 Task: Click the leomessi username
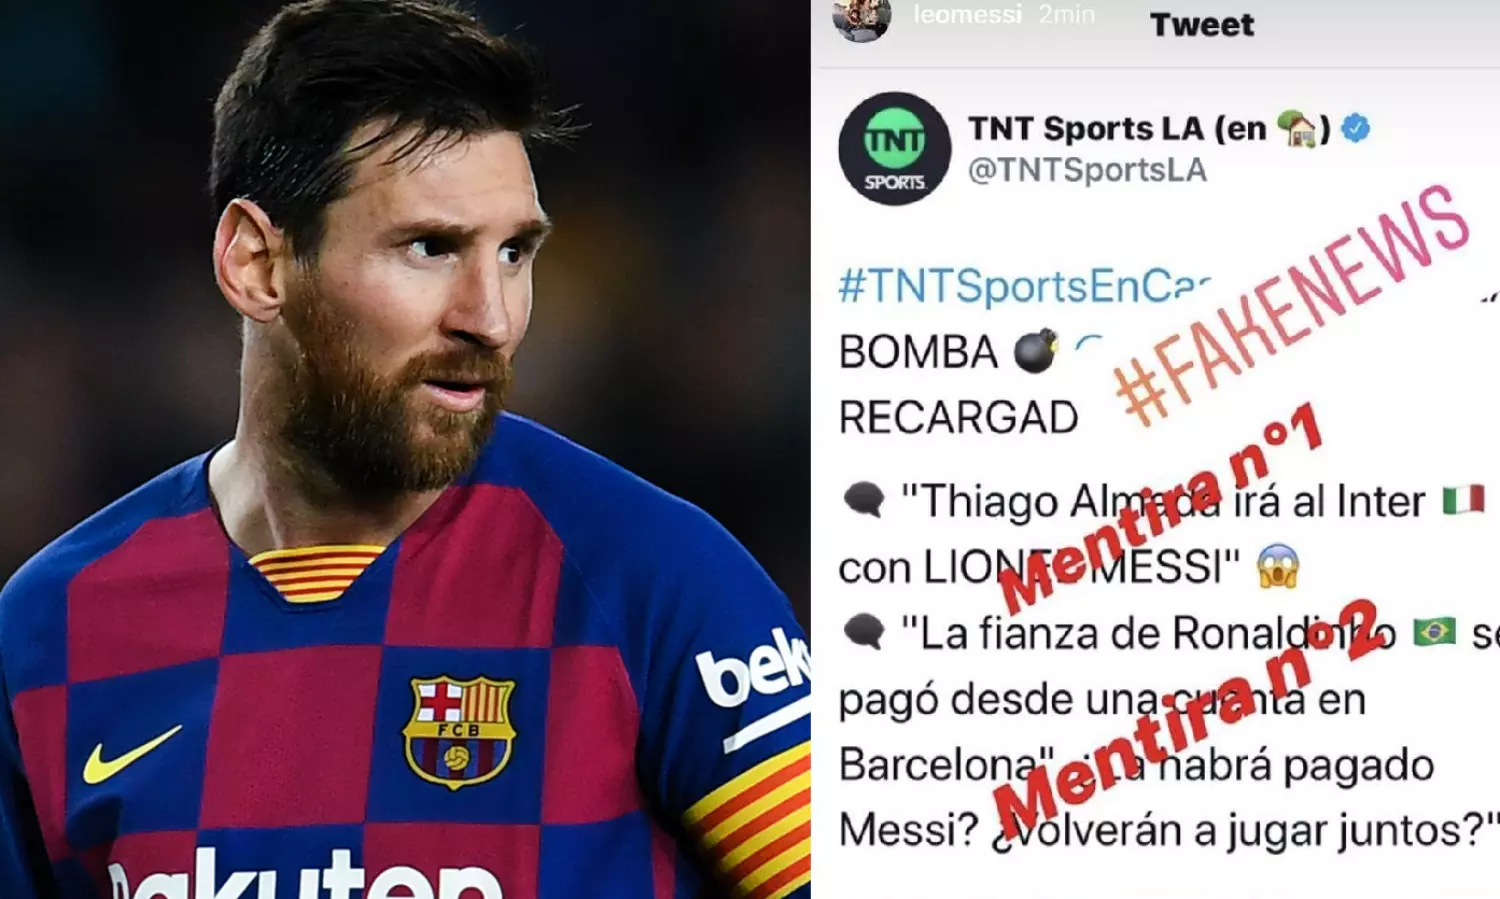pyautogui.click(x=968, y=14)
